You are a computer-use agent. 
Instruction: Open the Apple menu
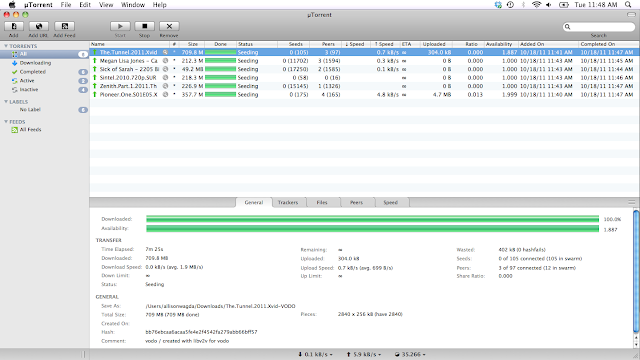[12, 5]
